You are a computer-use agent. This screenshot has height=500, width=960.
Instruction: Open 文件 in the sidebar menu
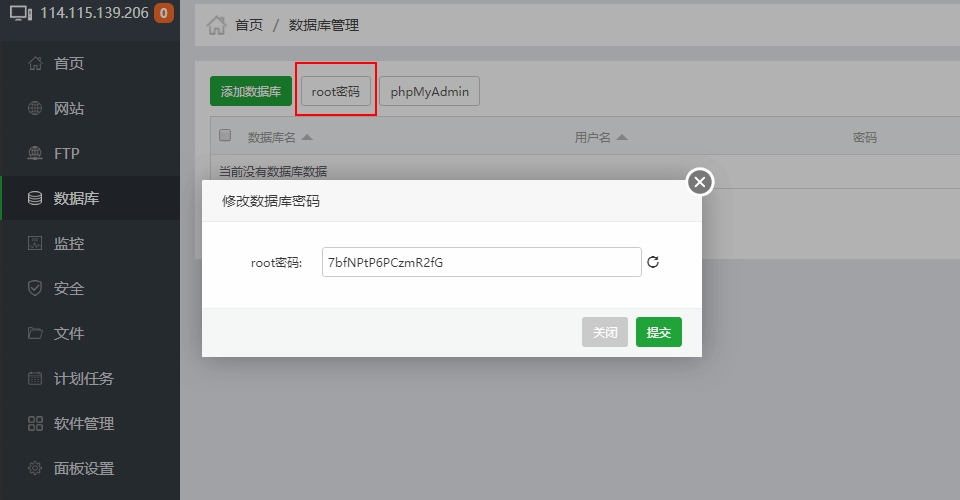(90, 333)
